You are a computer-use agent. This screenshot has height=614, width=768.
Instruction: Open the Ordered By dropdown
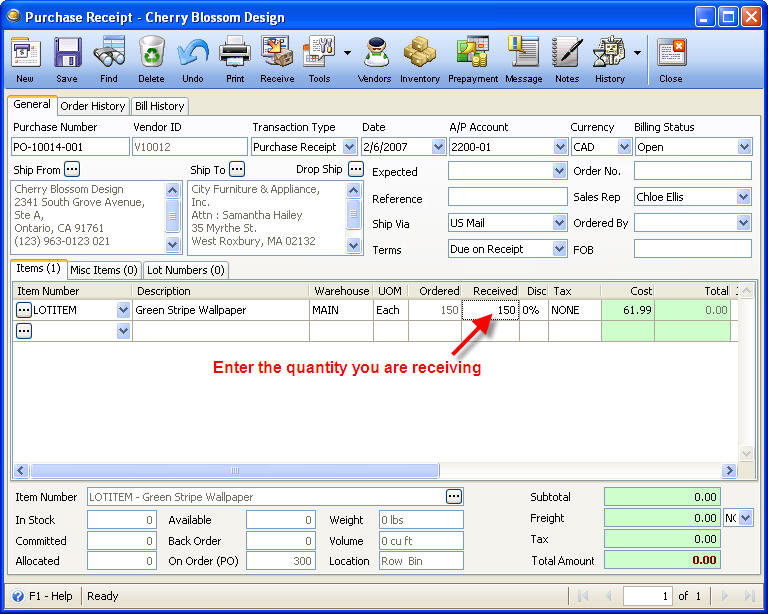tap(744, 223)
